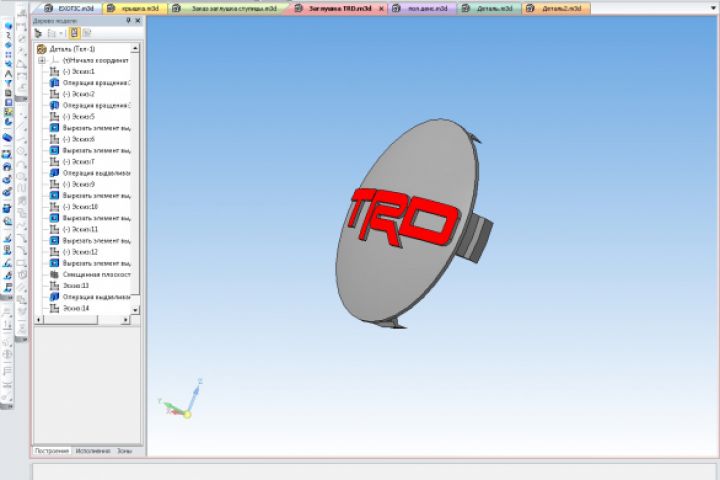The height and width of the screenshot is (480, 720).
Task: Select Эскиз:14 in the model tree
Action: tap(70, 308)
